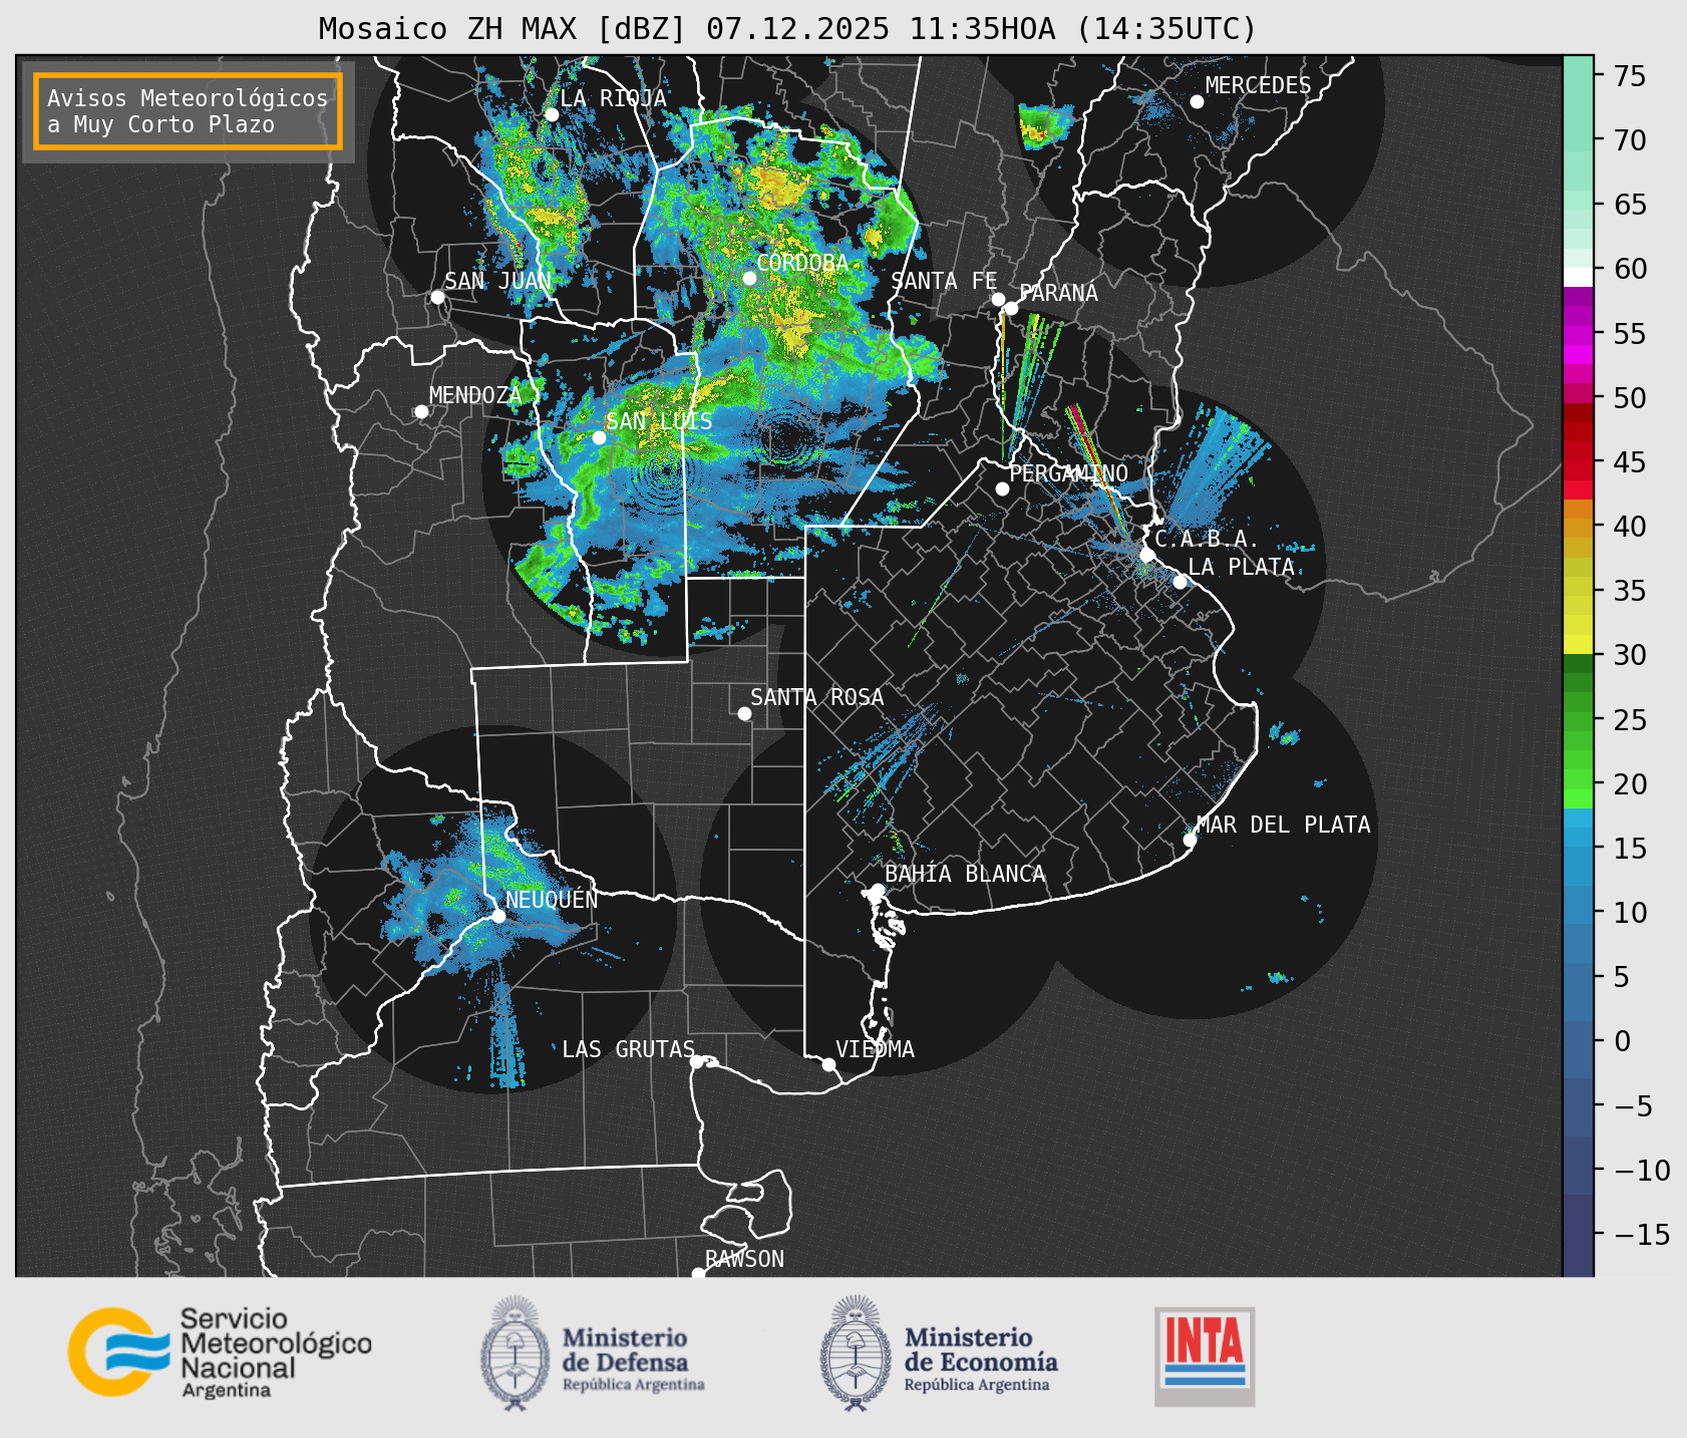
Task: Click the MAR DEL PLATA label text
Action: click(1283, 825)
